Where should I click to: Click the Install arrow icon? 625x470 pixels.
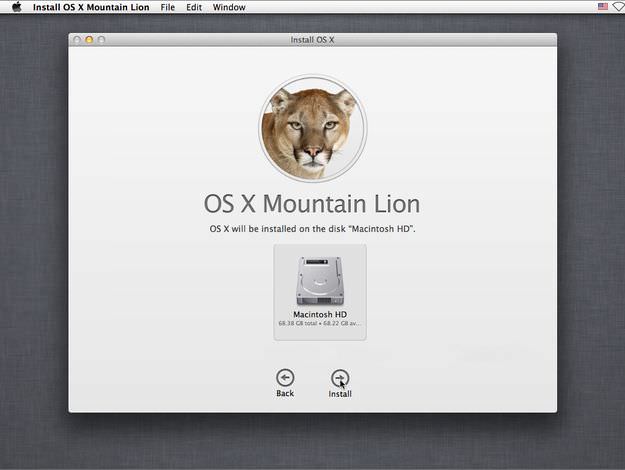340,378
